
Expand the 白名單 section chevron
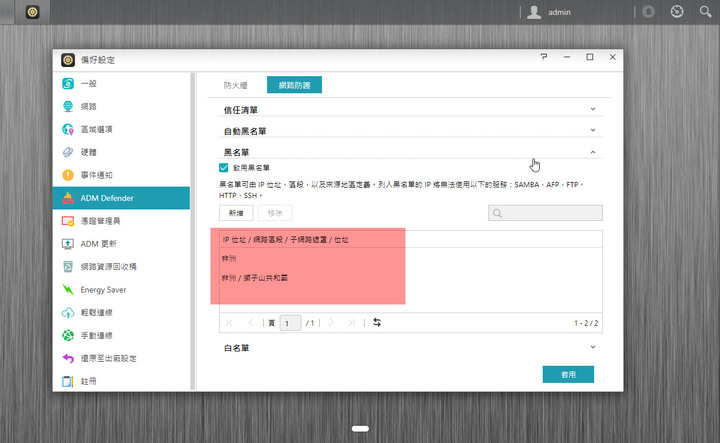coord(593,347)
